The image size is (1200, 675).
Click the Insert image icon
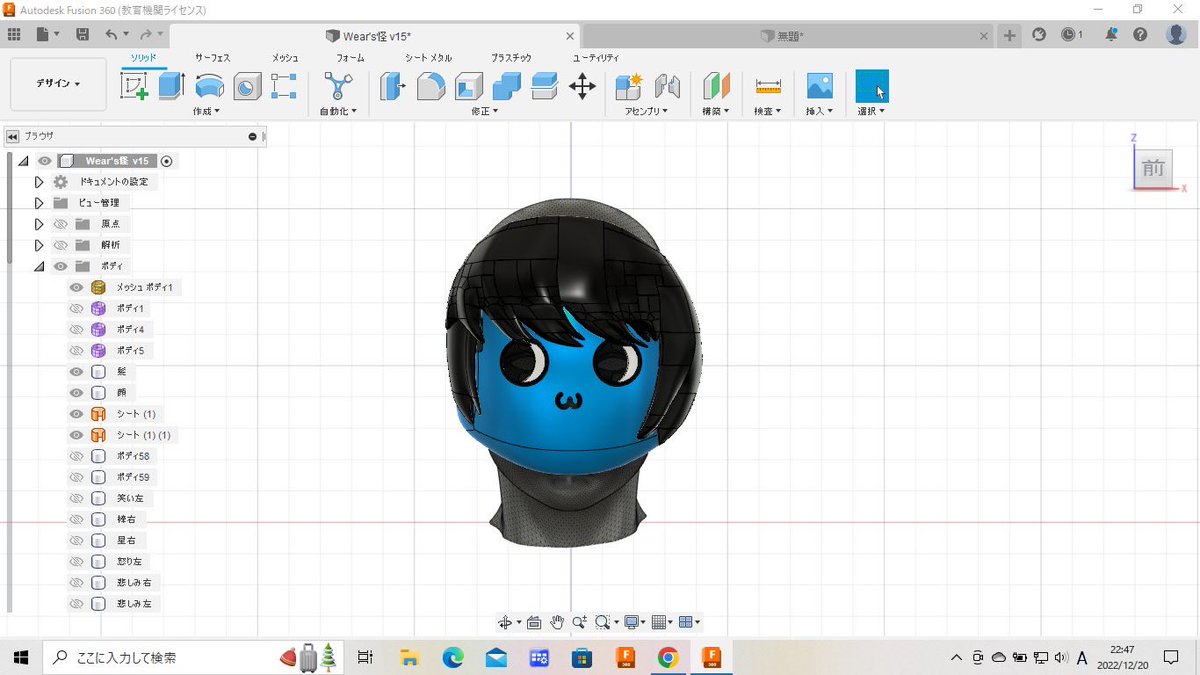pyautogui.click(x=820, y=86)
